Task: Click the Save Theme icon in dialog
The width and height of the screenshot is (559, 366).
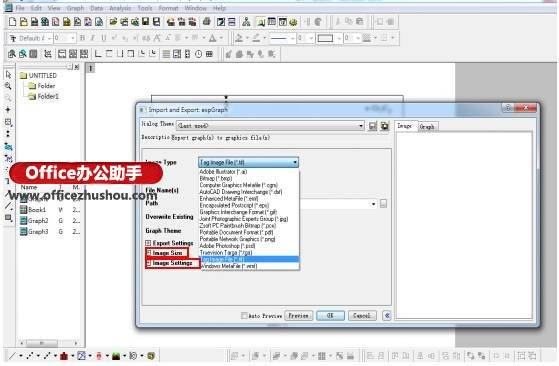Action: pos(373,126)
